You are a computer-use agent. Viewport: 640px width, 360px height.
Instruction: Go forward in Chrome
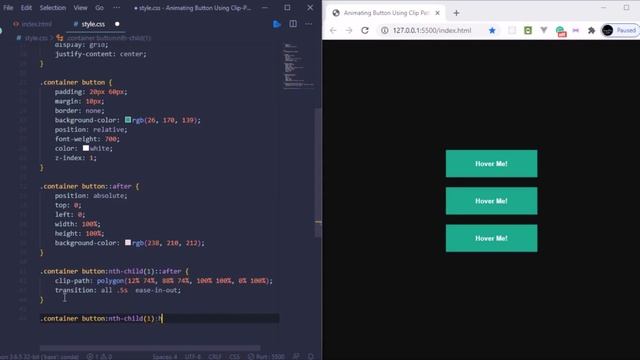(x=349, y=30)
